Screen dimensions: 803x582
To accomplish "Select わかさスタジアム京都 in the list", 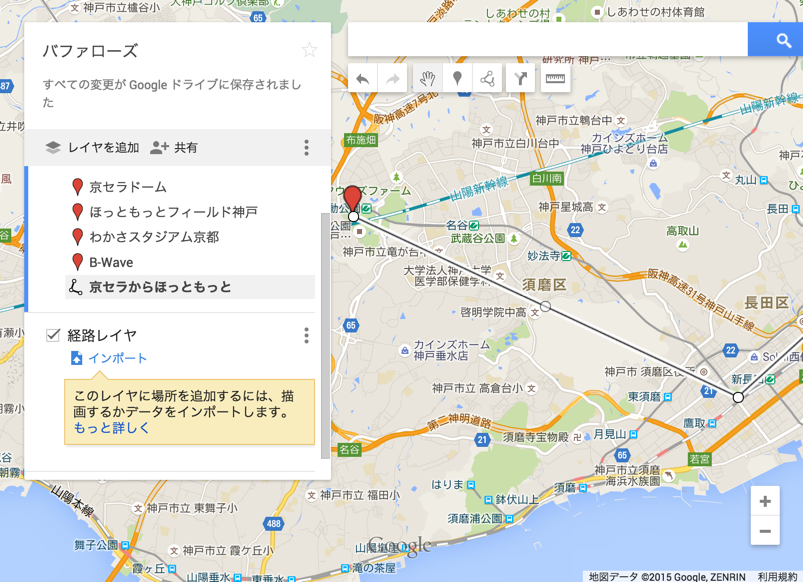I will click(154, 237).
